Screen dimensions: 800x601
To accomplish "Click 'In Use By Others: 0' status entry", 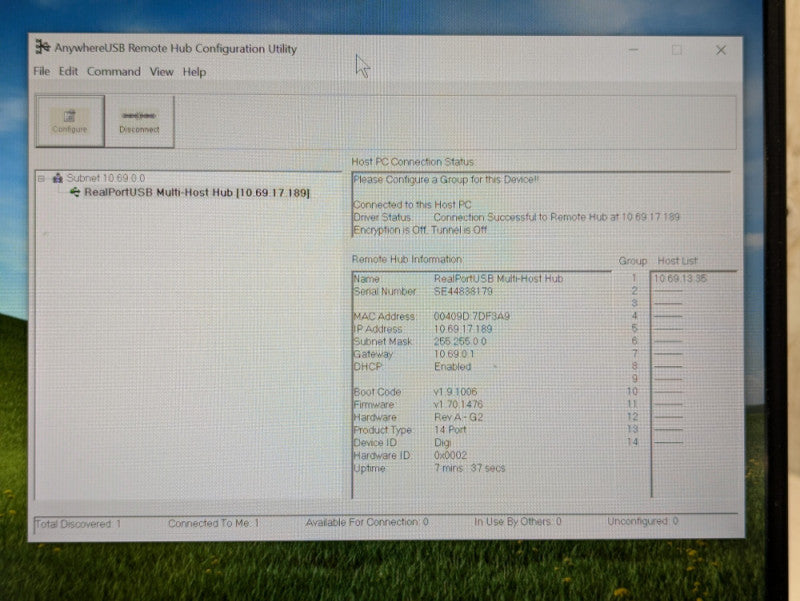I will (x=518, y=521).
